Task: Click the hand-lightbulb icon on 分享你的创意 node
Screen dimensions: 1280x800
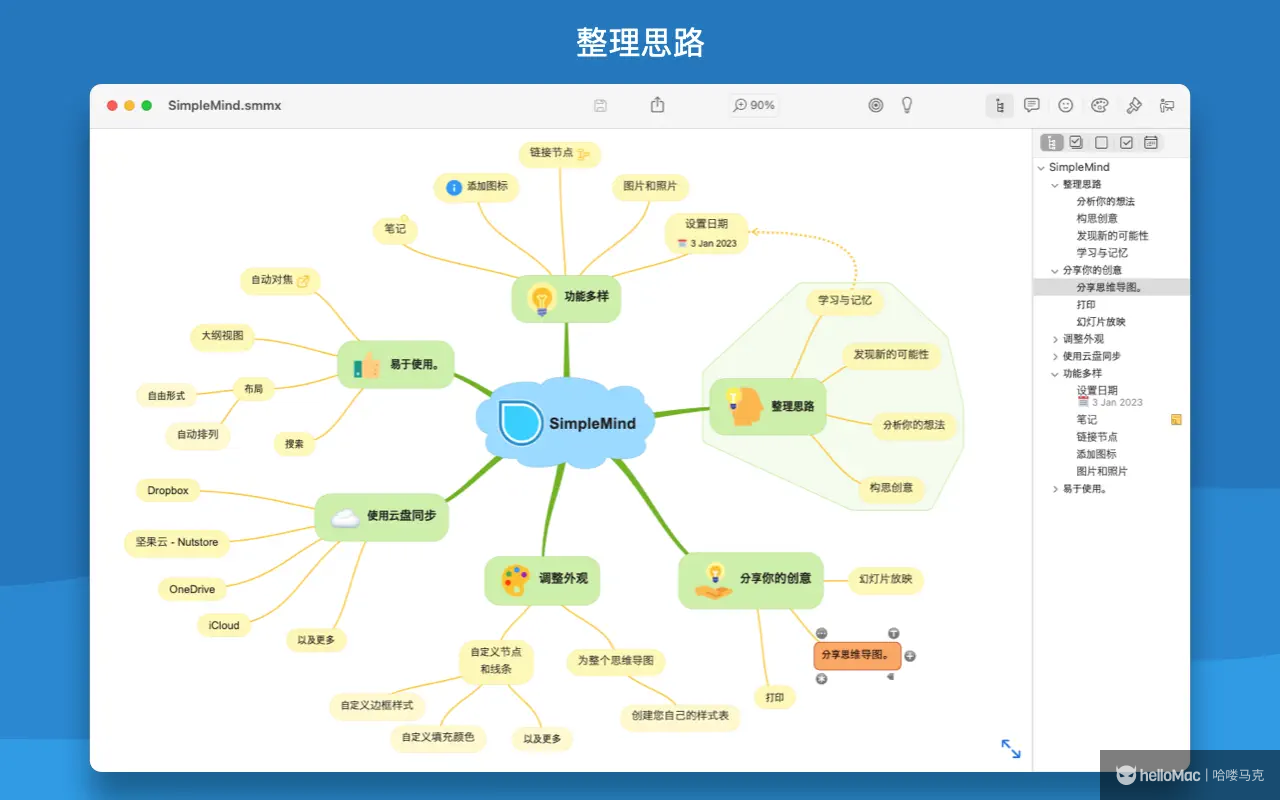Action: tap(714, 581)
